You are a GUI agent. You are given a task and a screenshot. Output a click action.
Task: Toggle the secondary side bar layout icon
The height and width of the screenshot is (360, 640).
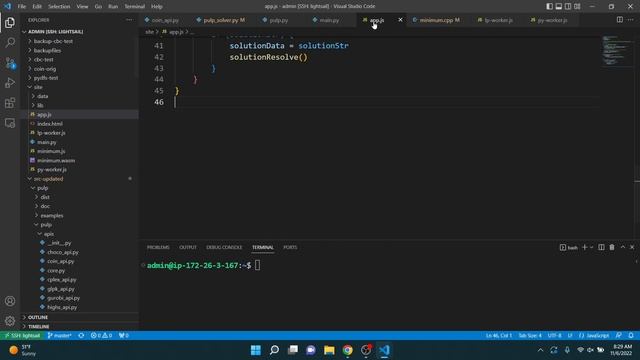point(568,6)
